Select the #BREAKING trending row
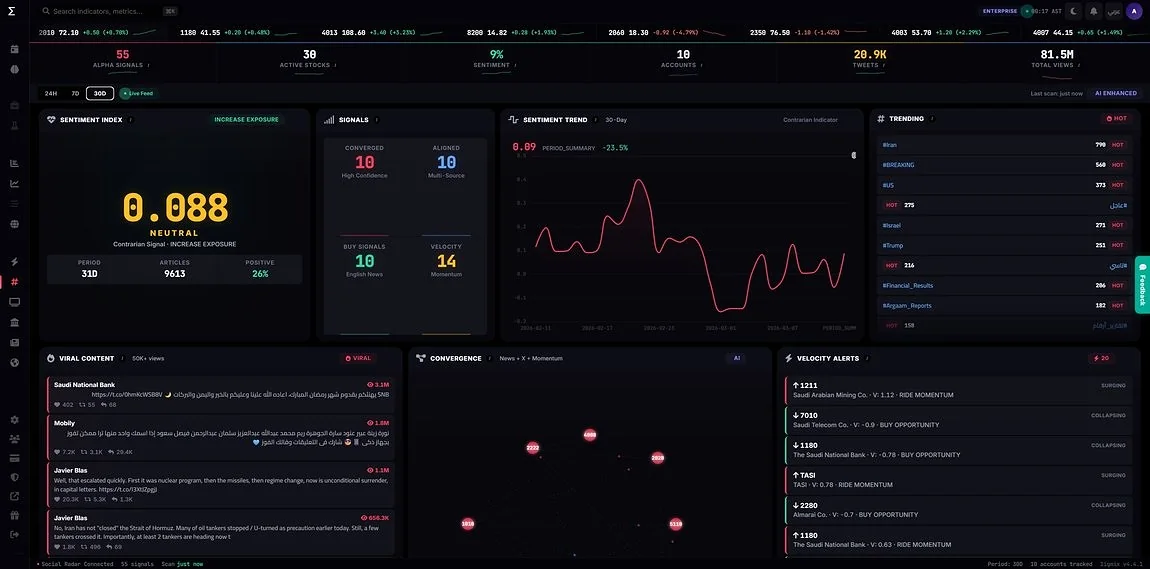Screen dimensions: 1150x569 coord(1004,165)
